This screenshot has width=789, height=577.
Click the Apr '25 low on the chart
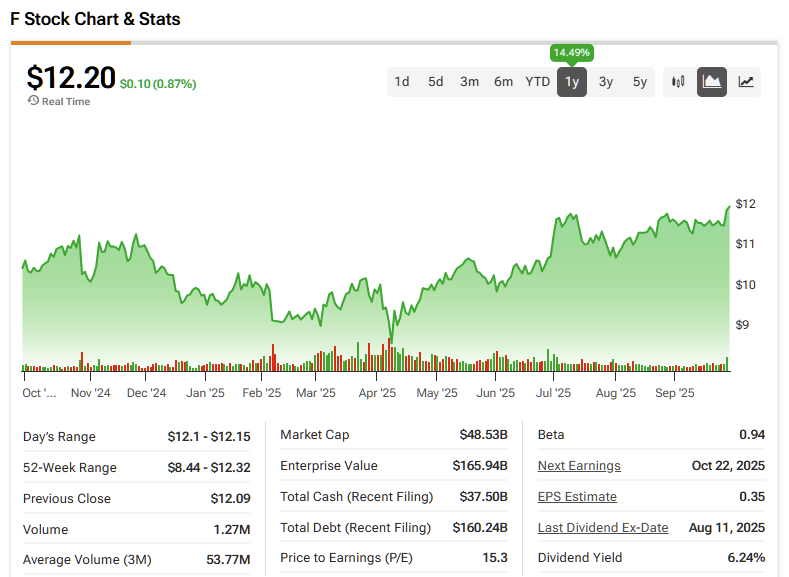coord(391,338)
